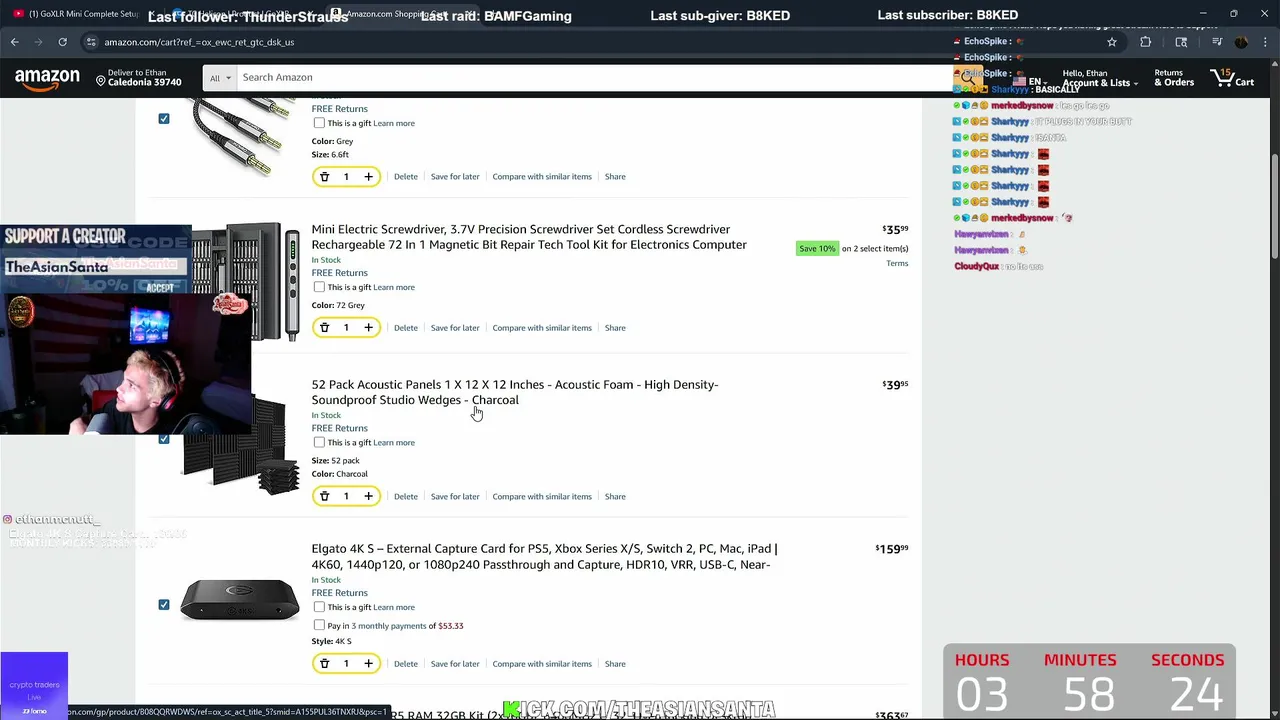
Task: Open the Amazon cart icon
Action: (x=1232, y=78)
